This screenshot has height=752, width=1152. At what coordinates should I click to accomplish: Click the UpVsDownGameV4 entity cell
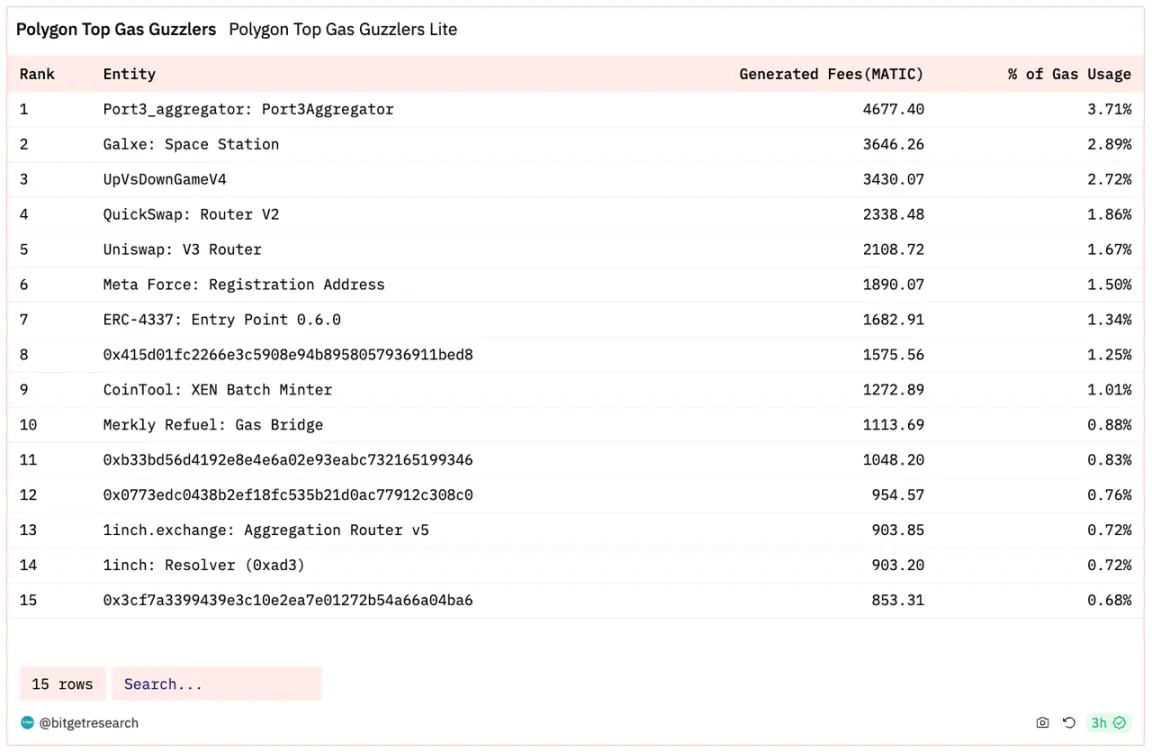165,179
